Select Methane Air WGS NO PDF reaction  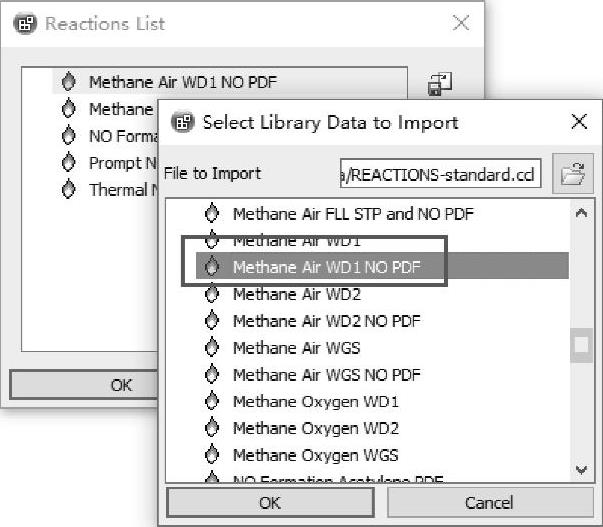coord(327,375)
